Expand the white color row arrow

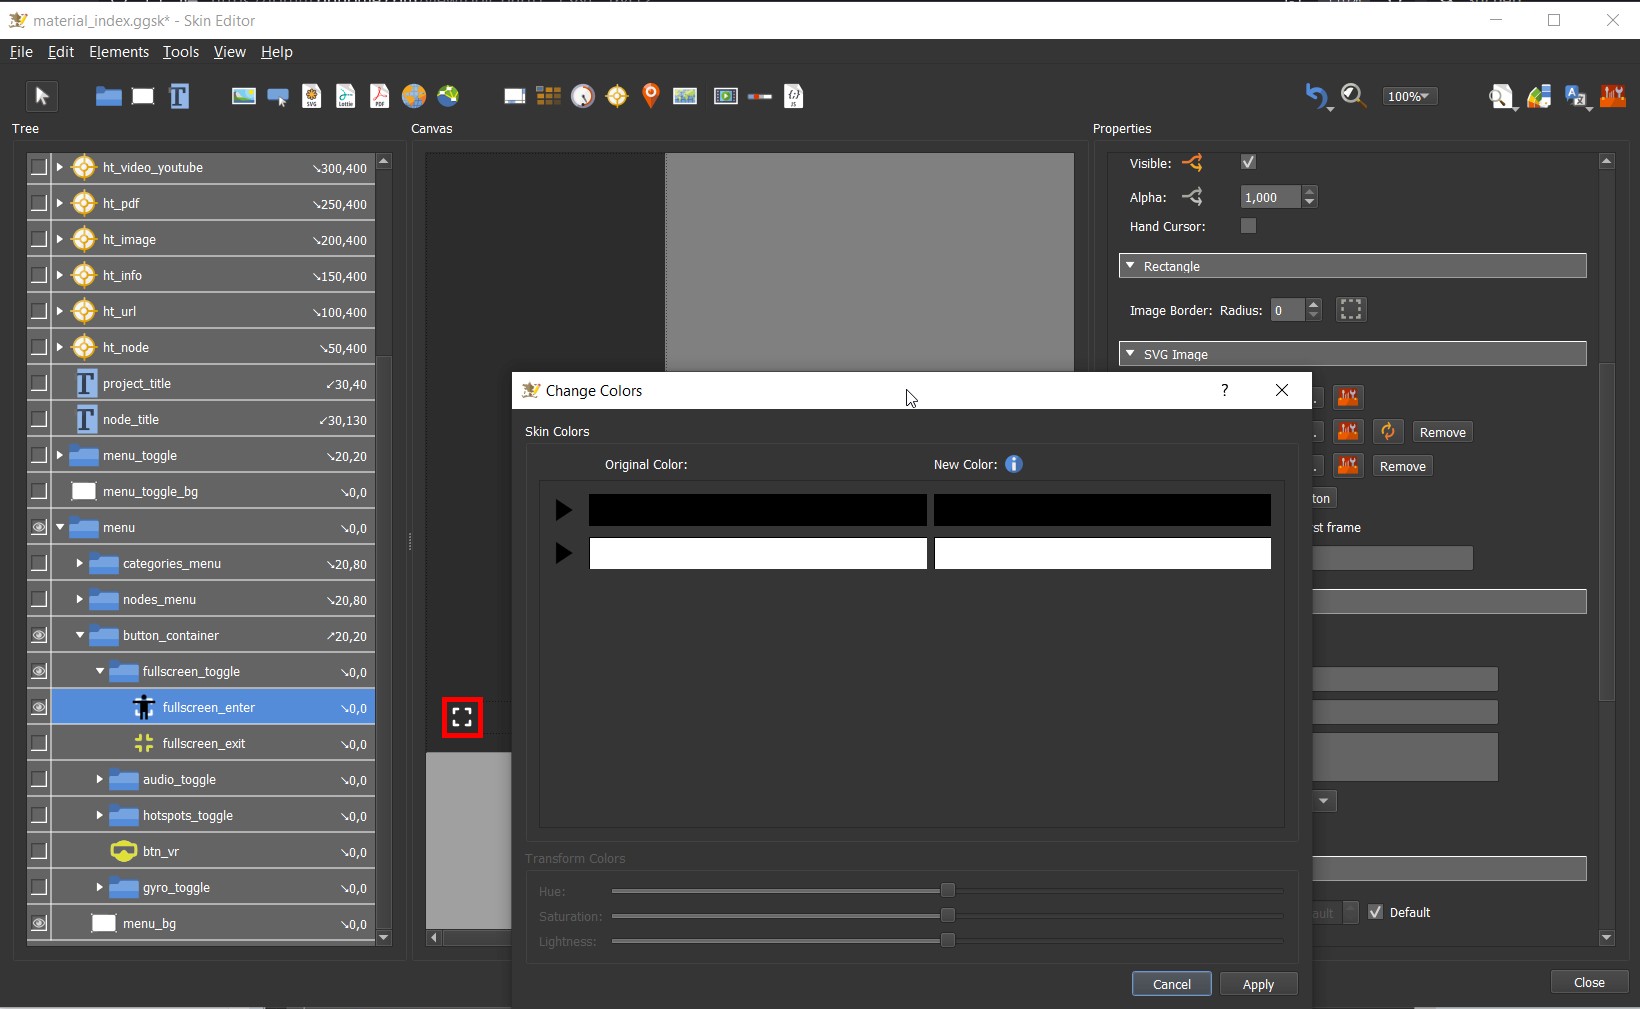pyautogui.click(x=563, y=553)
